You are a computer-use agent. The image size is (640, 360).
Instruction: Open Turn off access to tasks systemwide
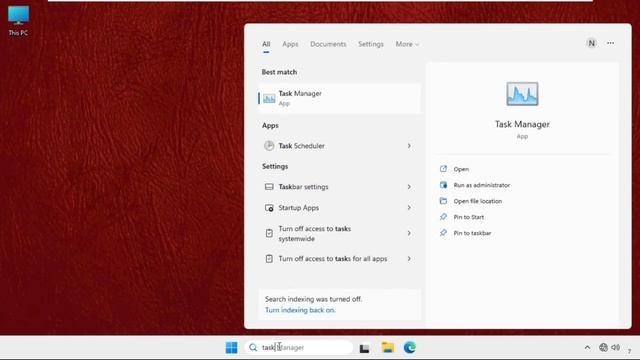tap(339, 233)
